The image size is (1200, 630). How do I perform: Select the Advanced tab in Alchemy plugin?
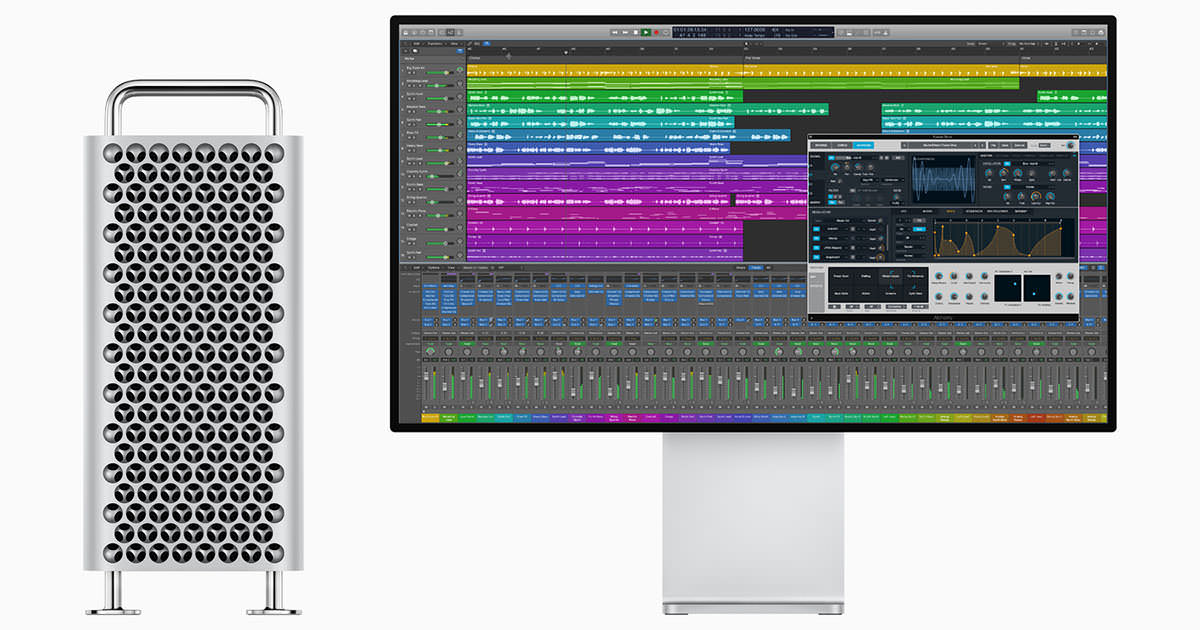(863, 146)
